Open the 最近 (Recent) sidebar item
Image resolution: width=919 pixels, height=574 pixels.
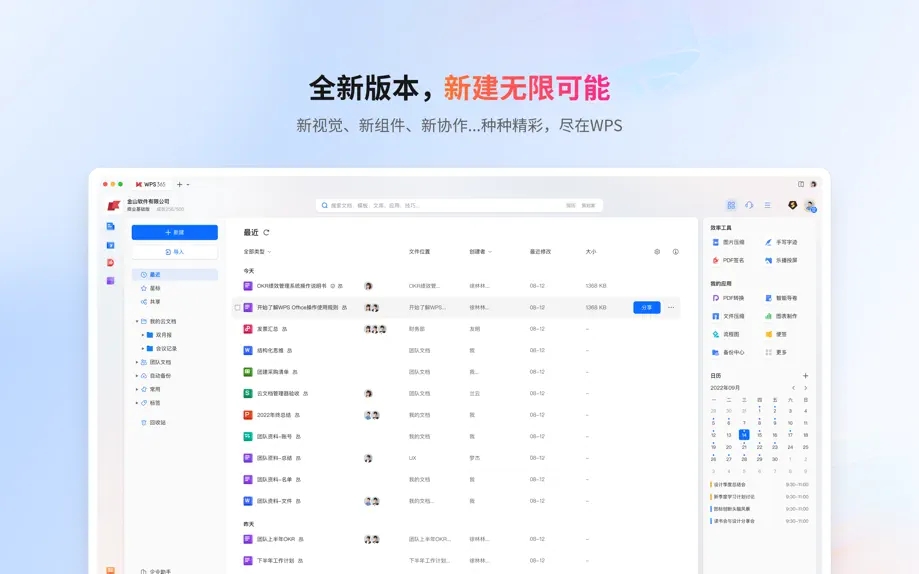[x=175, y=274]
